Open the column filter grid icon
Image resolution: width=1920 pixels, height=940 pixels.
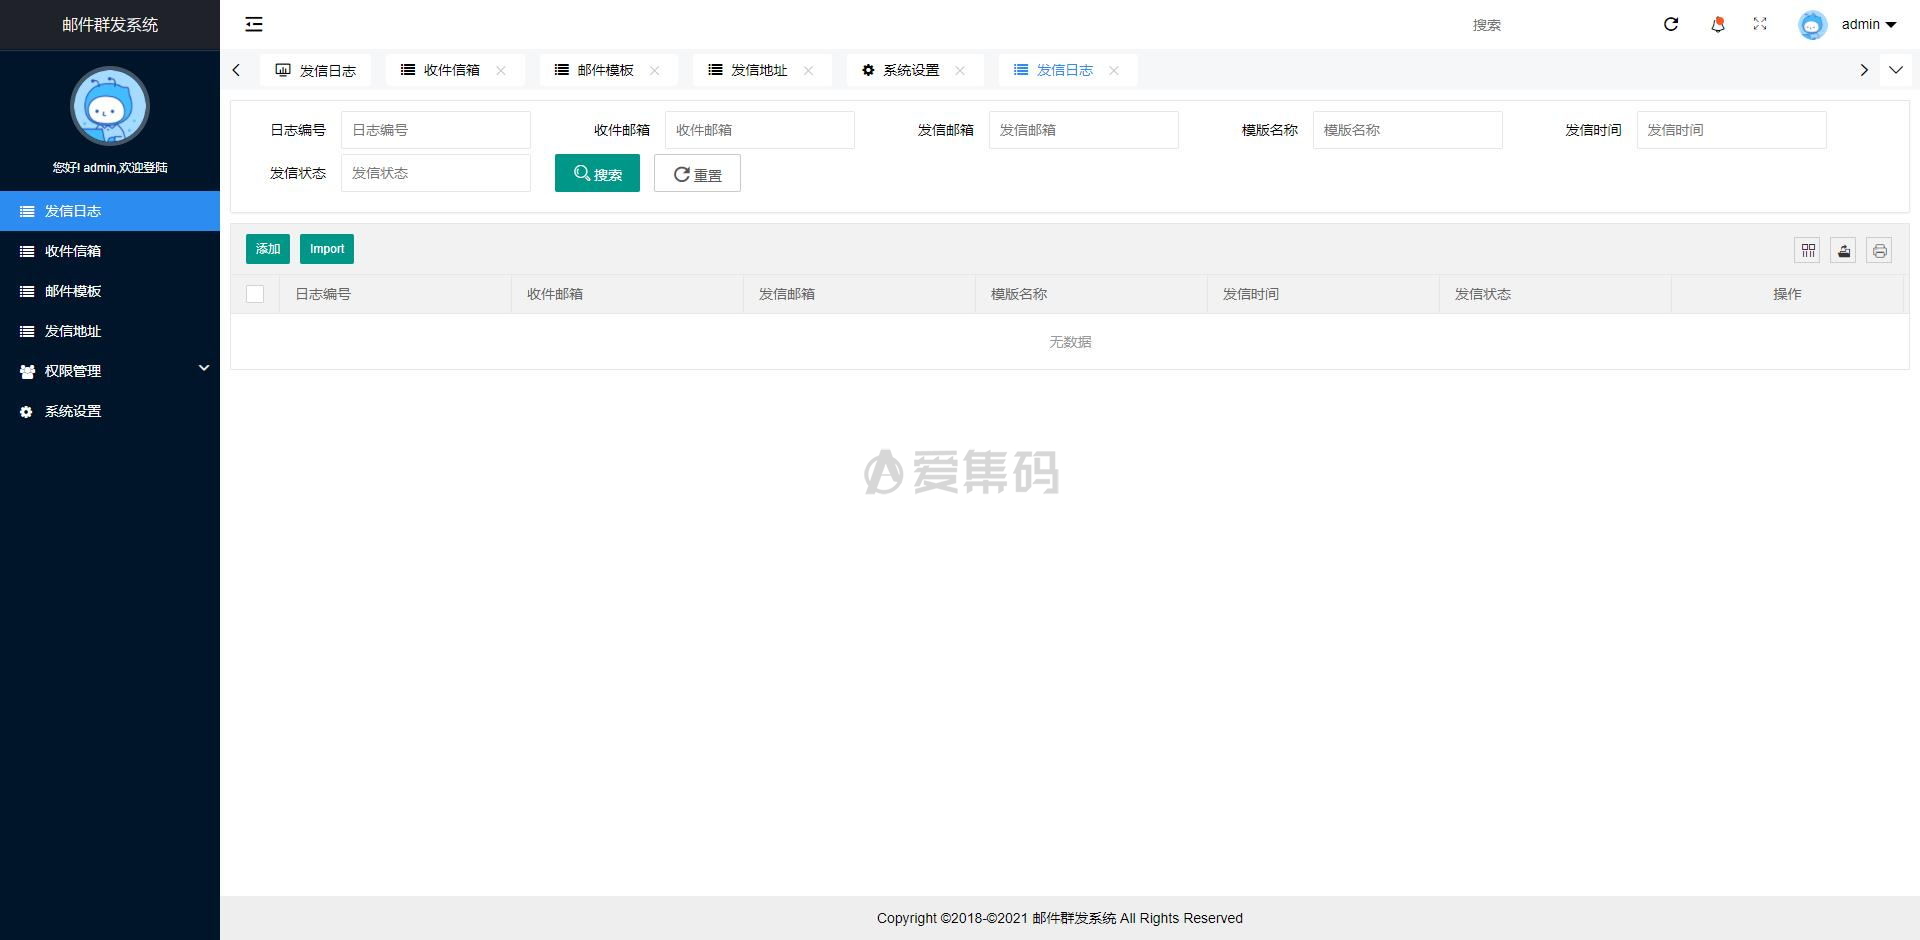click(1808, 251)
